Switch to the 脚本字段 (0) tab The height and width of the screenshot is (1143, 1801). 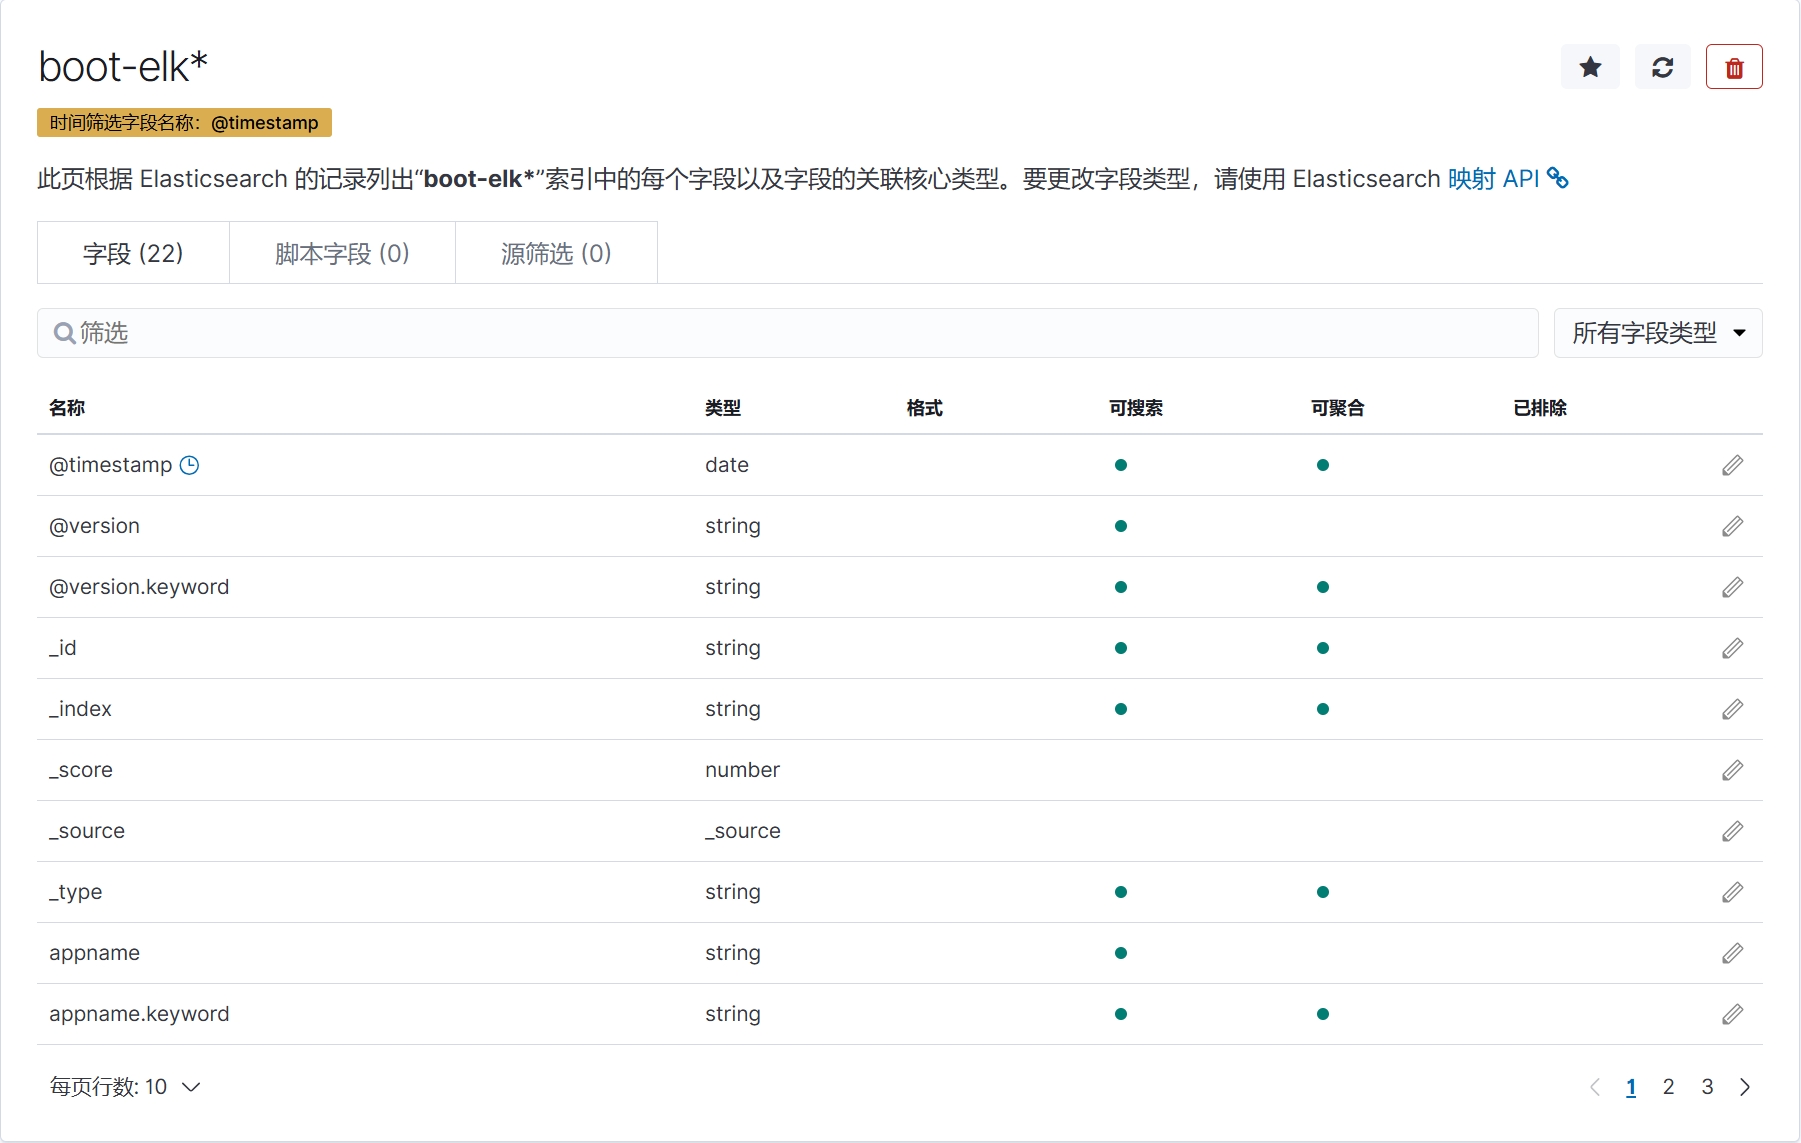(342, 253)
